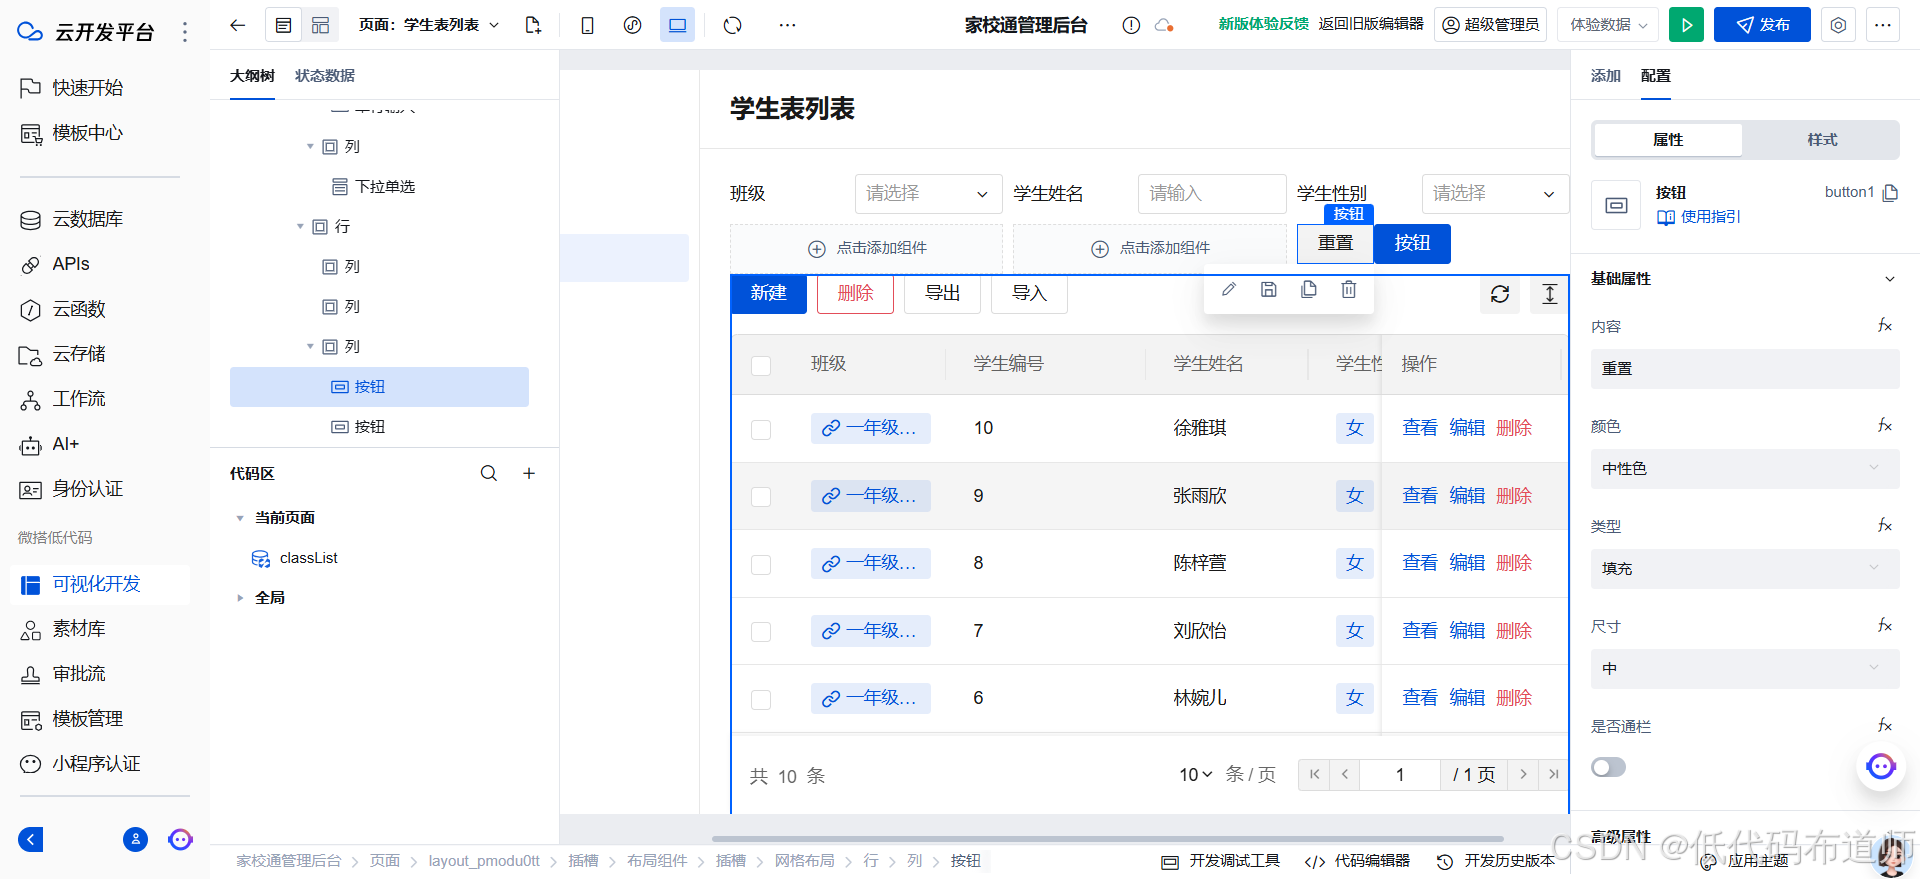This screenshot has height=879, width=1920.
Task: Click the cloud sync status icon
Action: (1164, 25)
